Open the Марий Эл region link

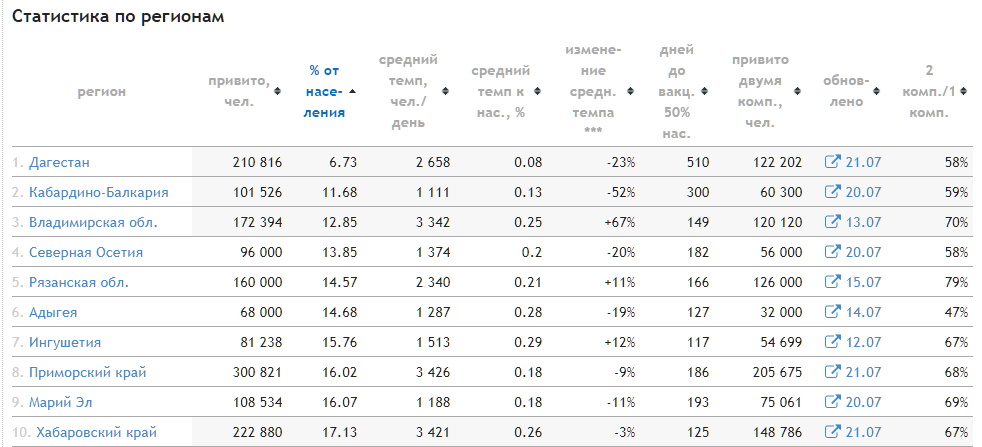click(65, 402)
